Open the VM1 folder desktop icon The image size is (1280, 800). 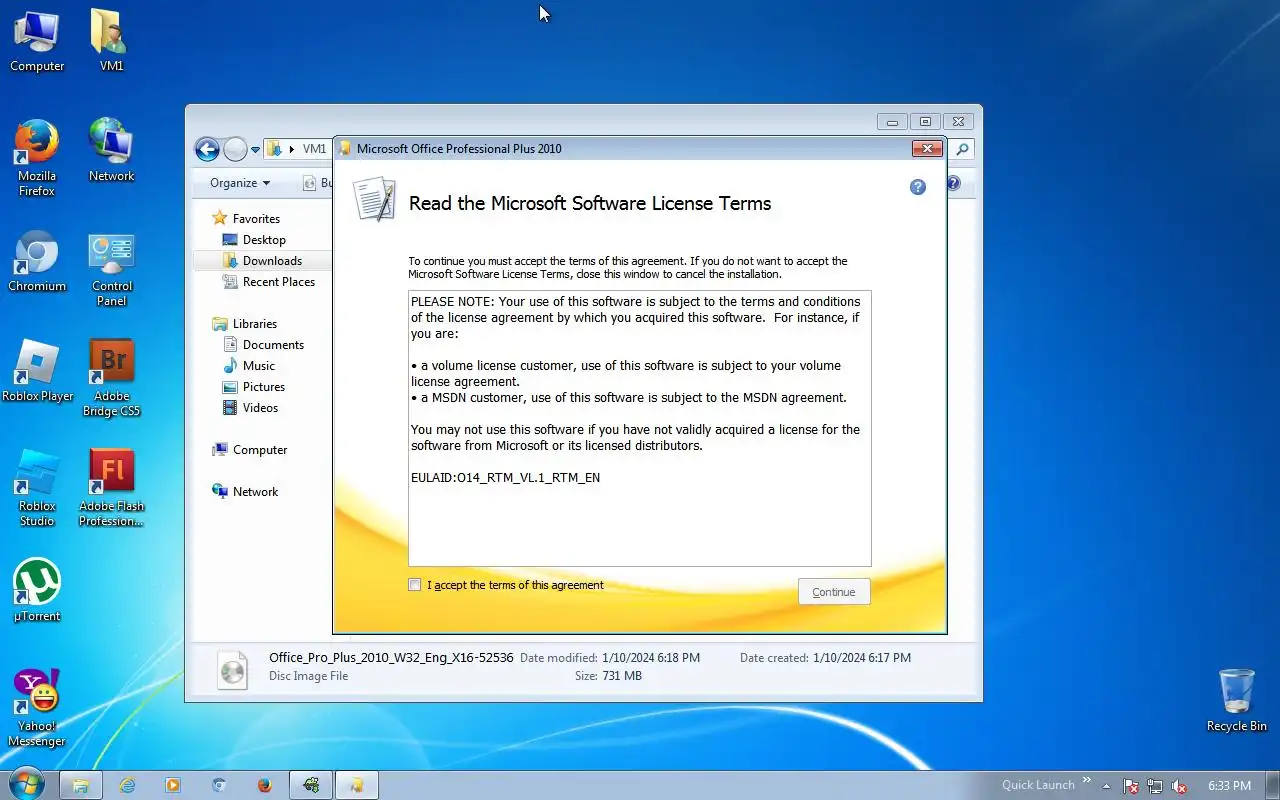(x=111, y=41)
